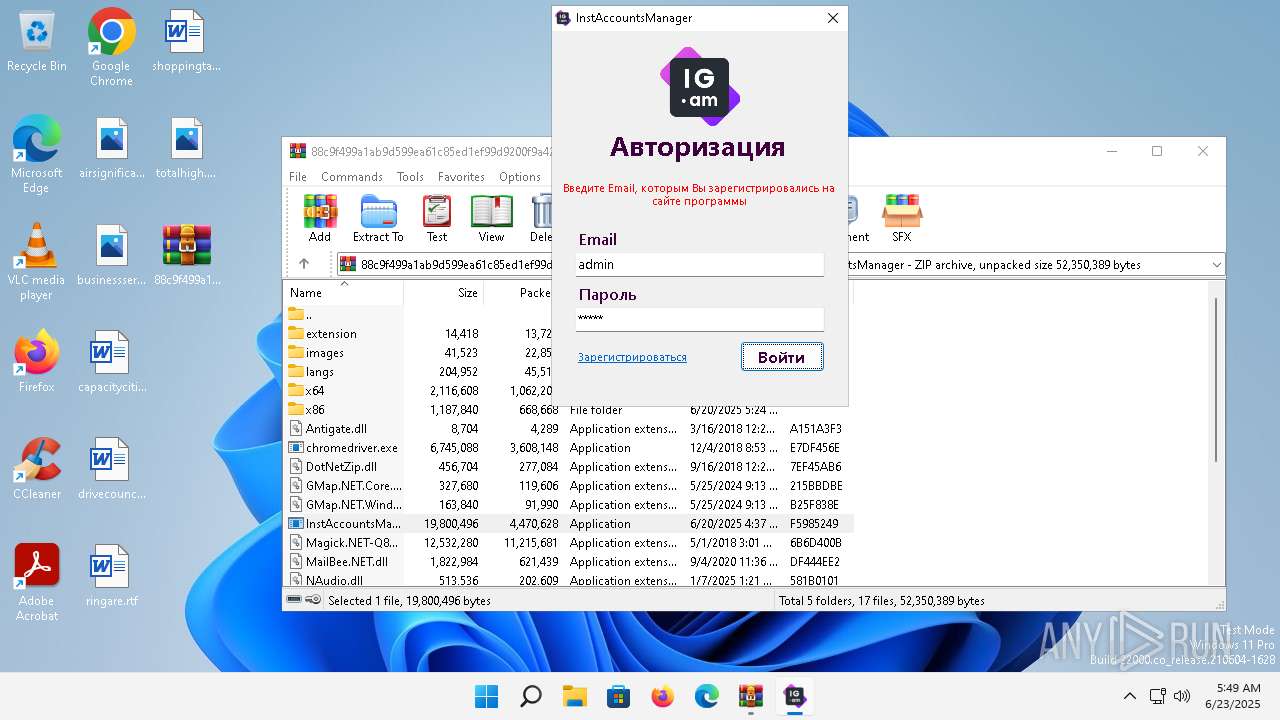Select Microsoft Edge desktop shortcut

[37, 154]
